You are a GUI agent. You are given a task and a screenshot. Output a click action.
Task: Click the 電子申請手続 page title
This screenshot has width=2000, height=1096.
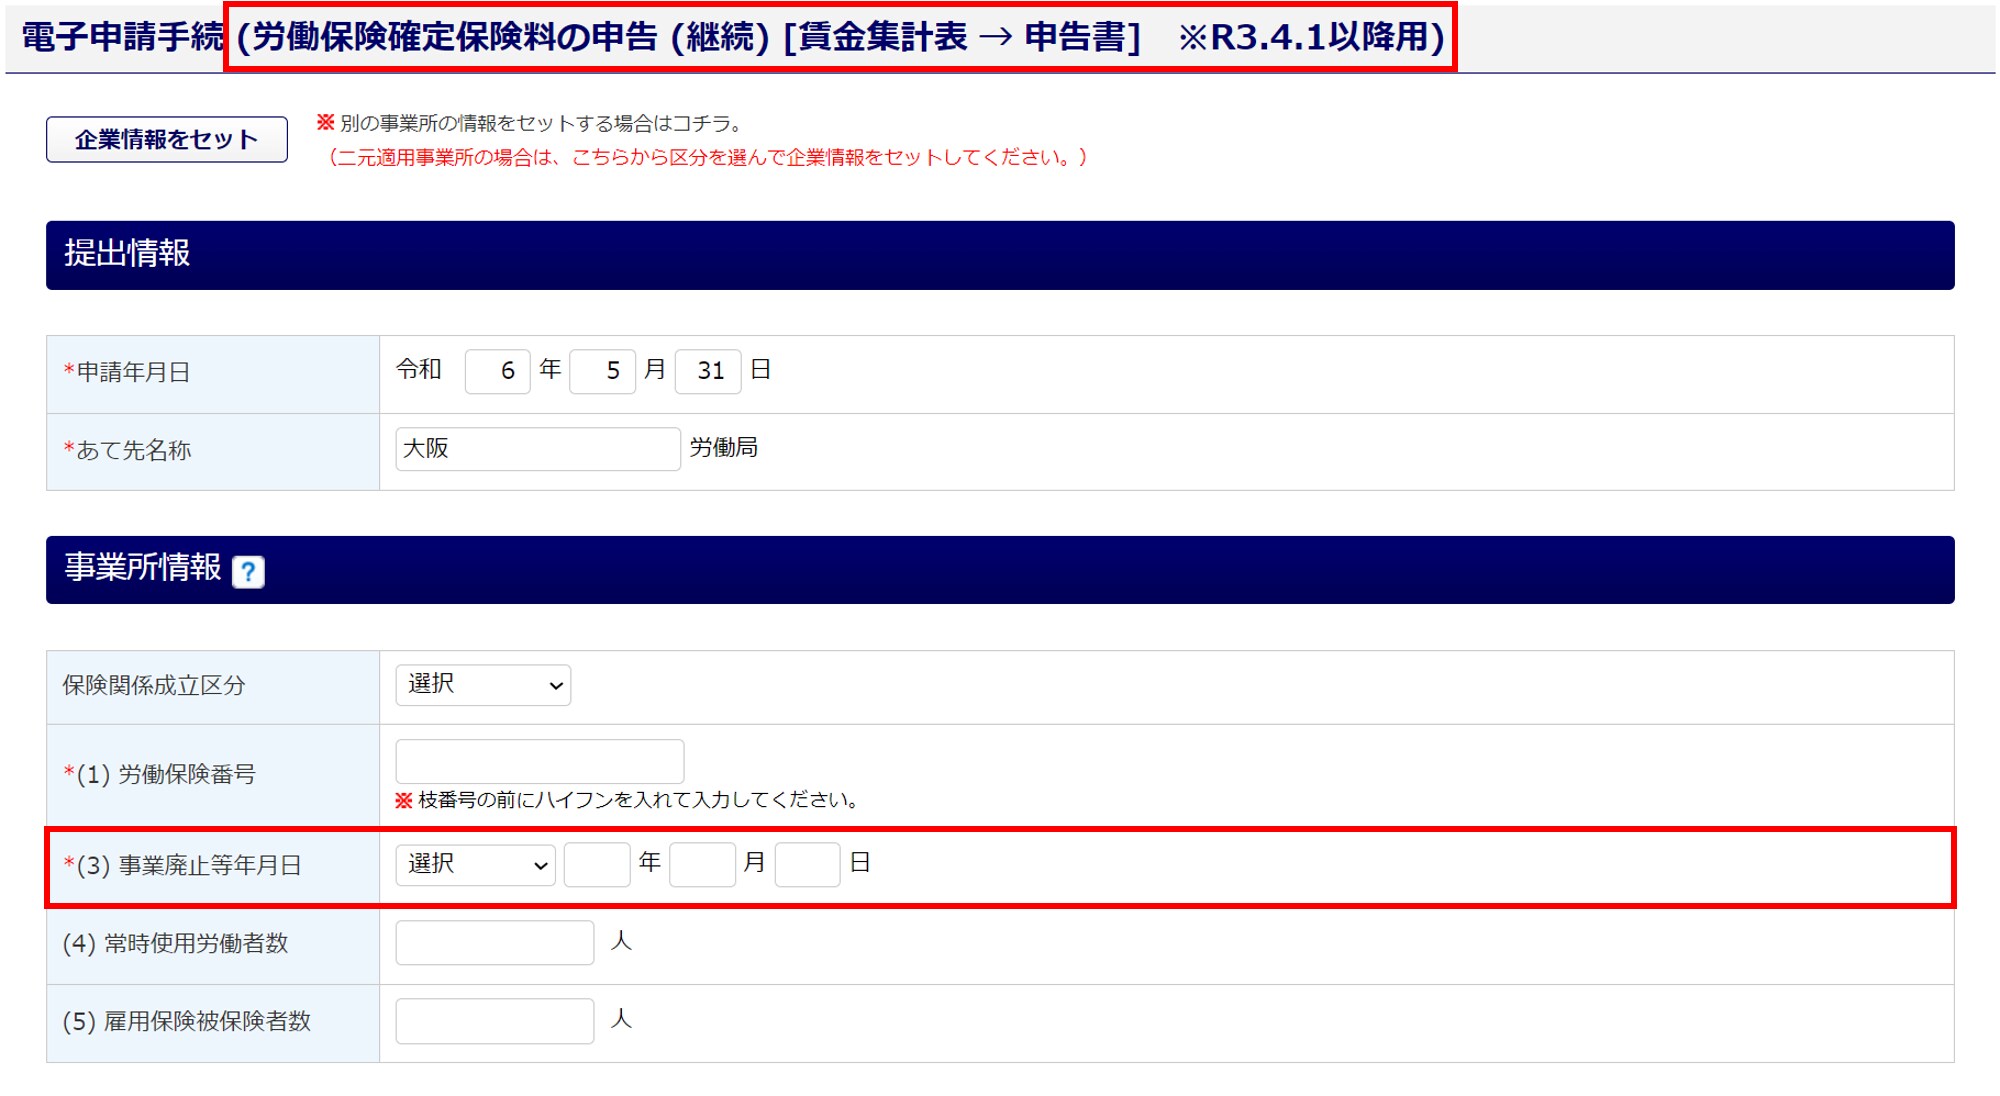coord(122,37)
